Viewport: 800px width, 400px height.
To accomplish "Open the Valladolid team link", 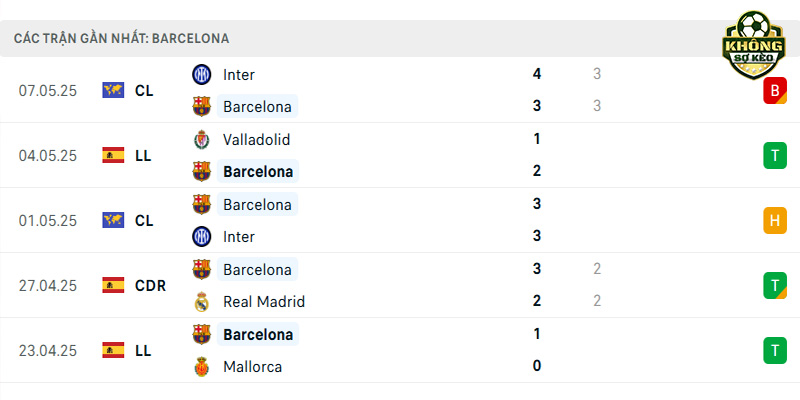I will tap(257, 139).
